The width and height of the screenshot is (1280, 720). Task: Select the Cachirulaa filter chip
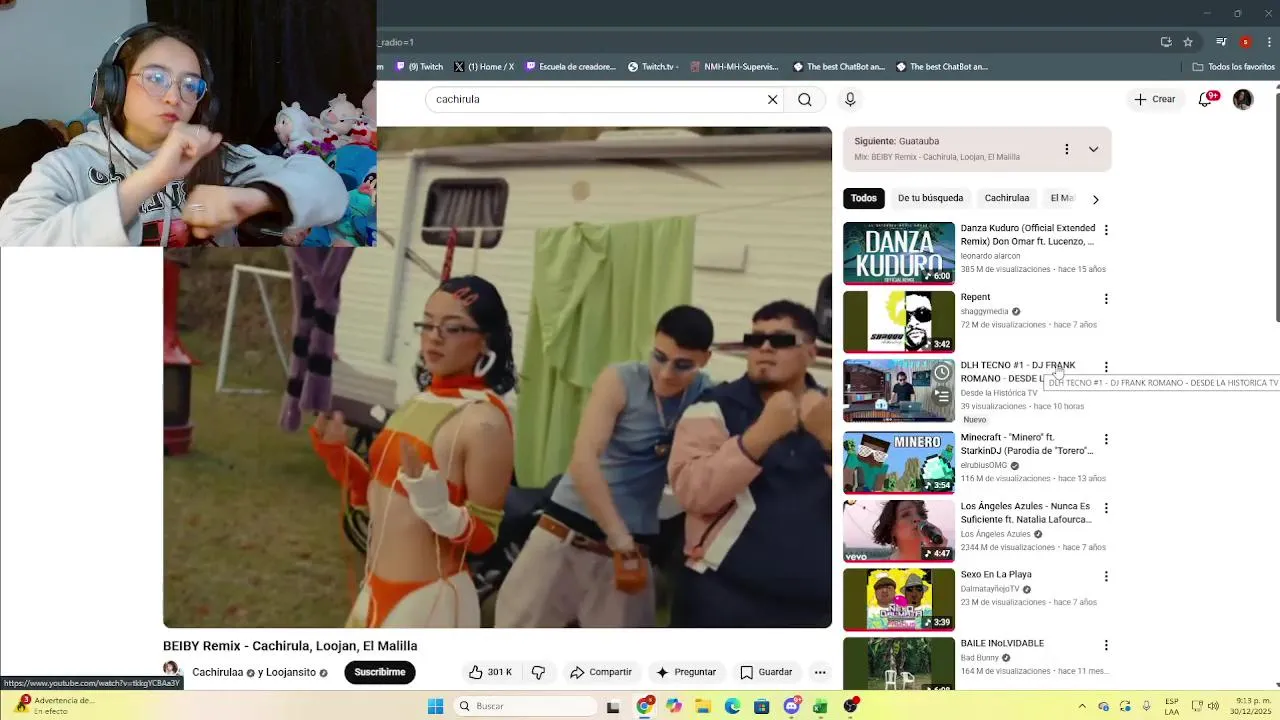point(1006,198)
